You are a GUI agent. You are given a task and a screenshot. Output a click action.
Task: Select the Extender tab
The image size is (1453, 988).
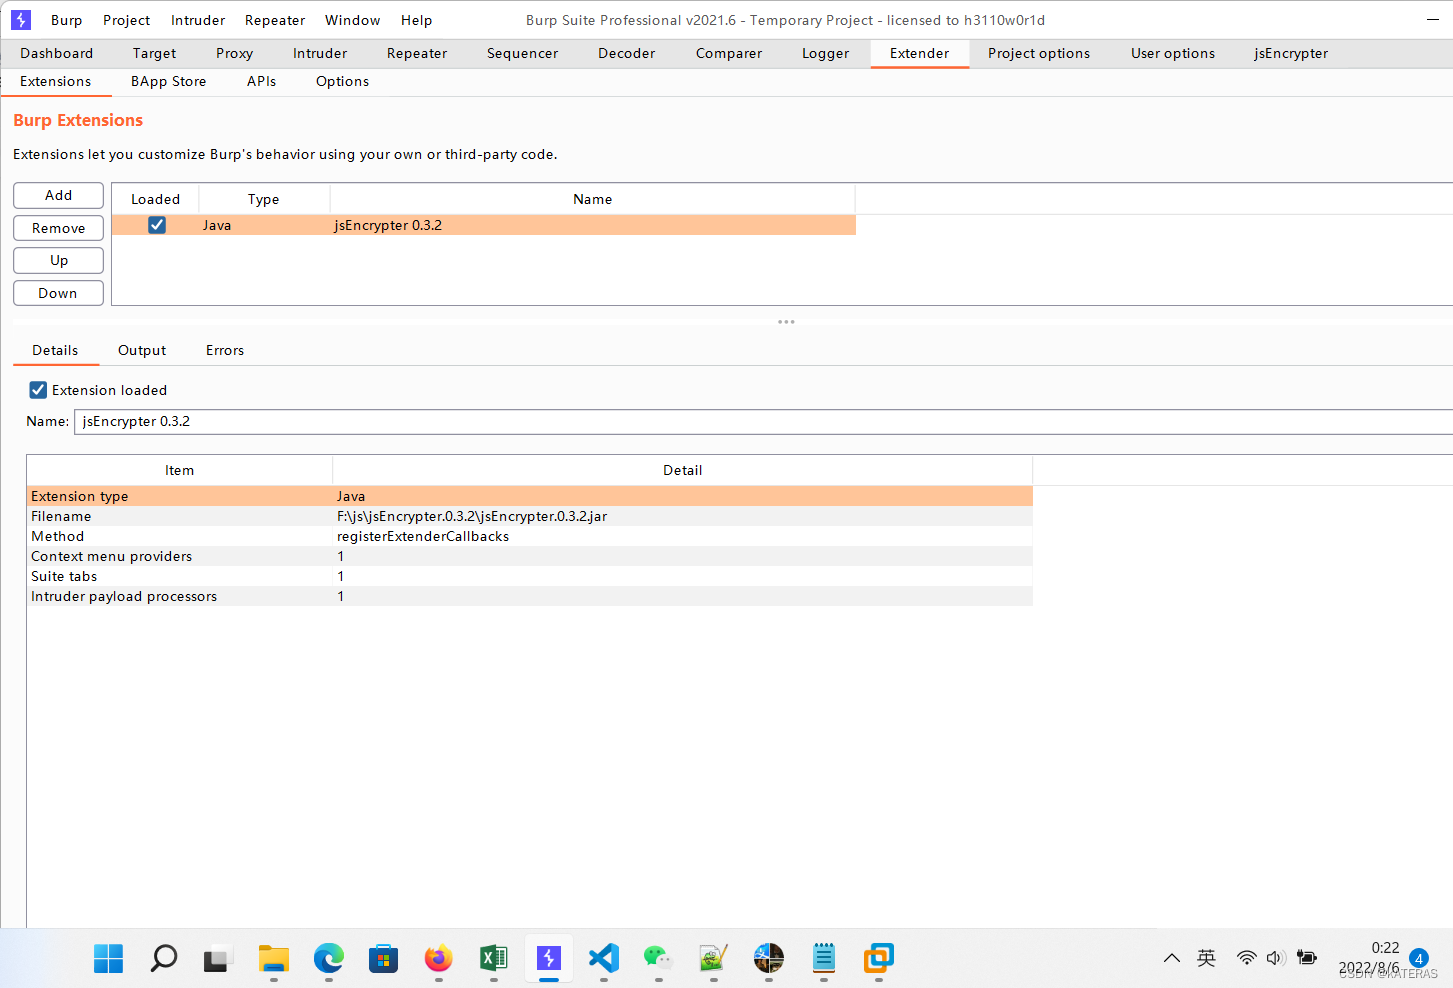(920, 53)
